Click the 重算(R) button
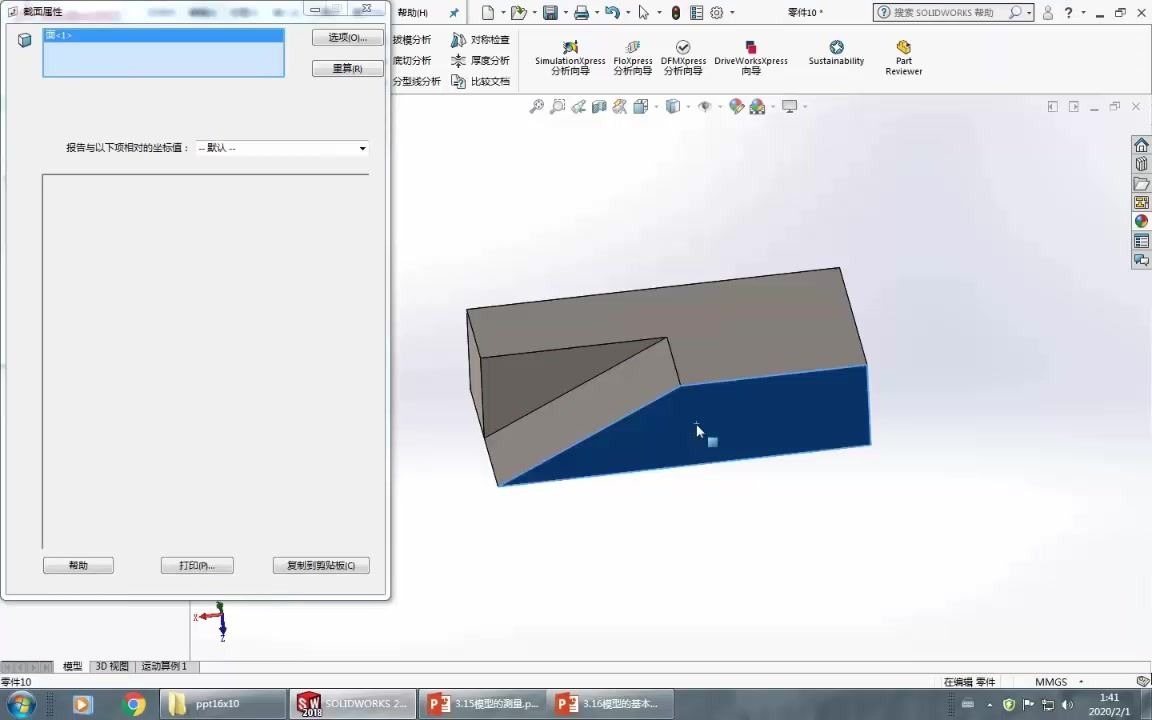 coord(346,68)
